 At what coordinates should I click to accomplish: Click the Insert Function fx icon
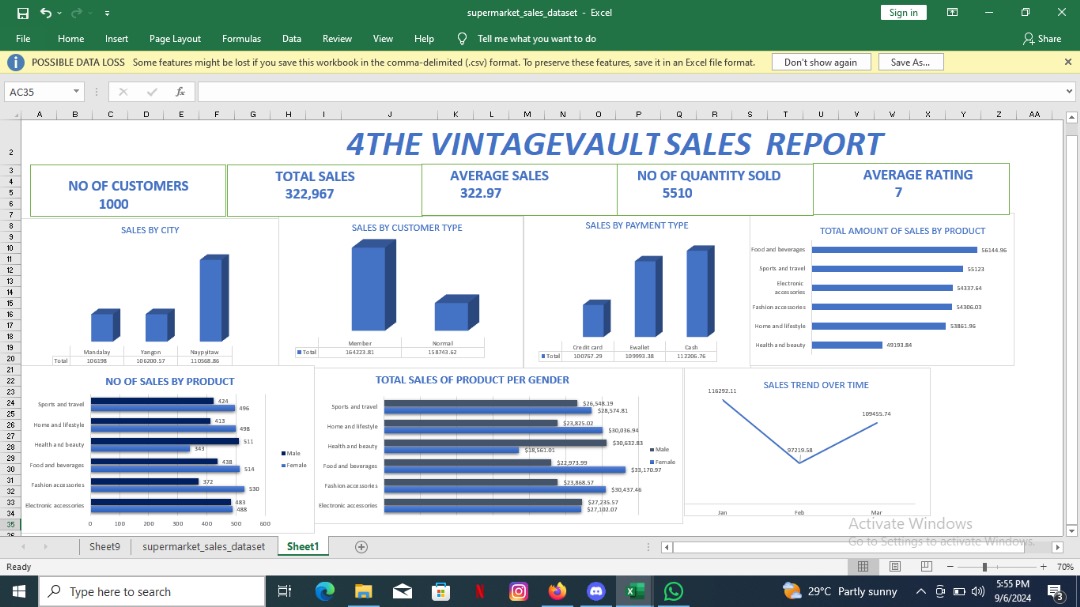180,92
